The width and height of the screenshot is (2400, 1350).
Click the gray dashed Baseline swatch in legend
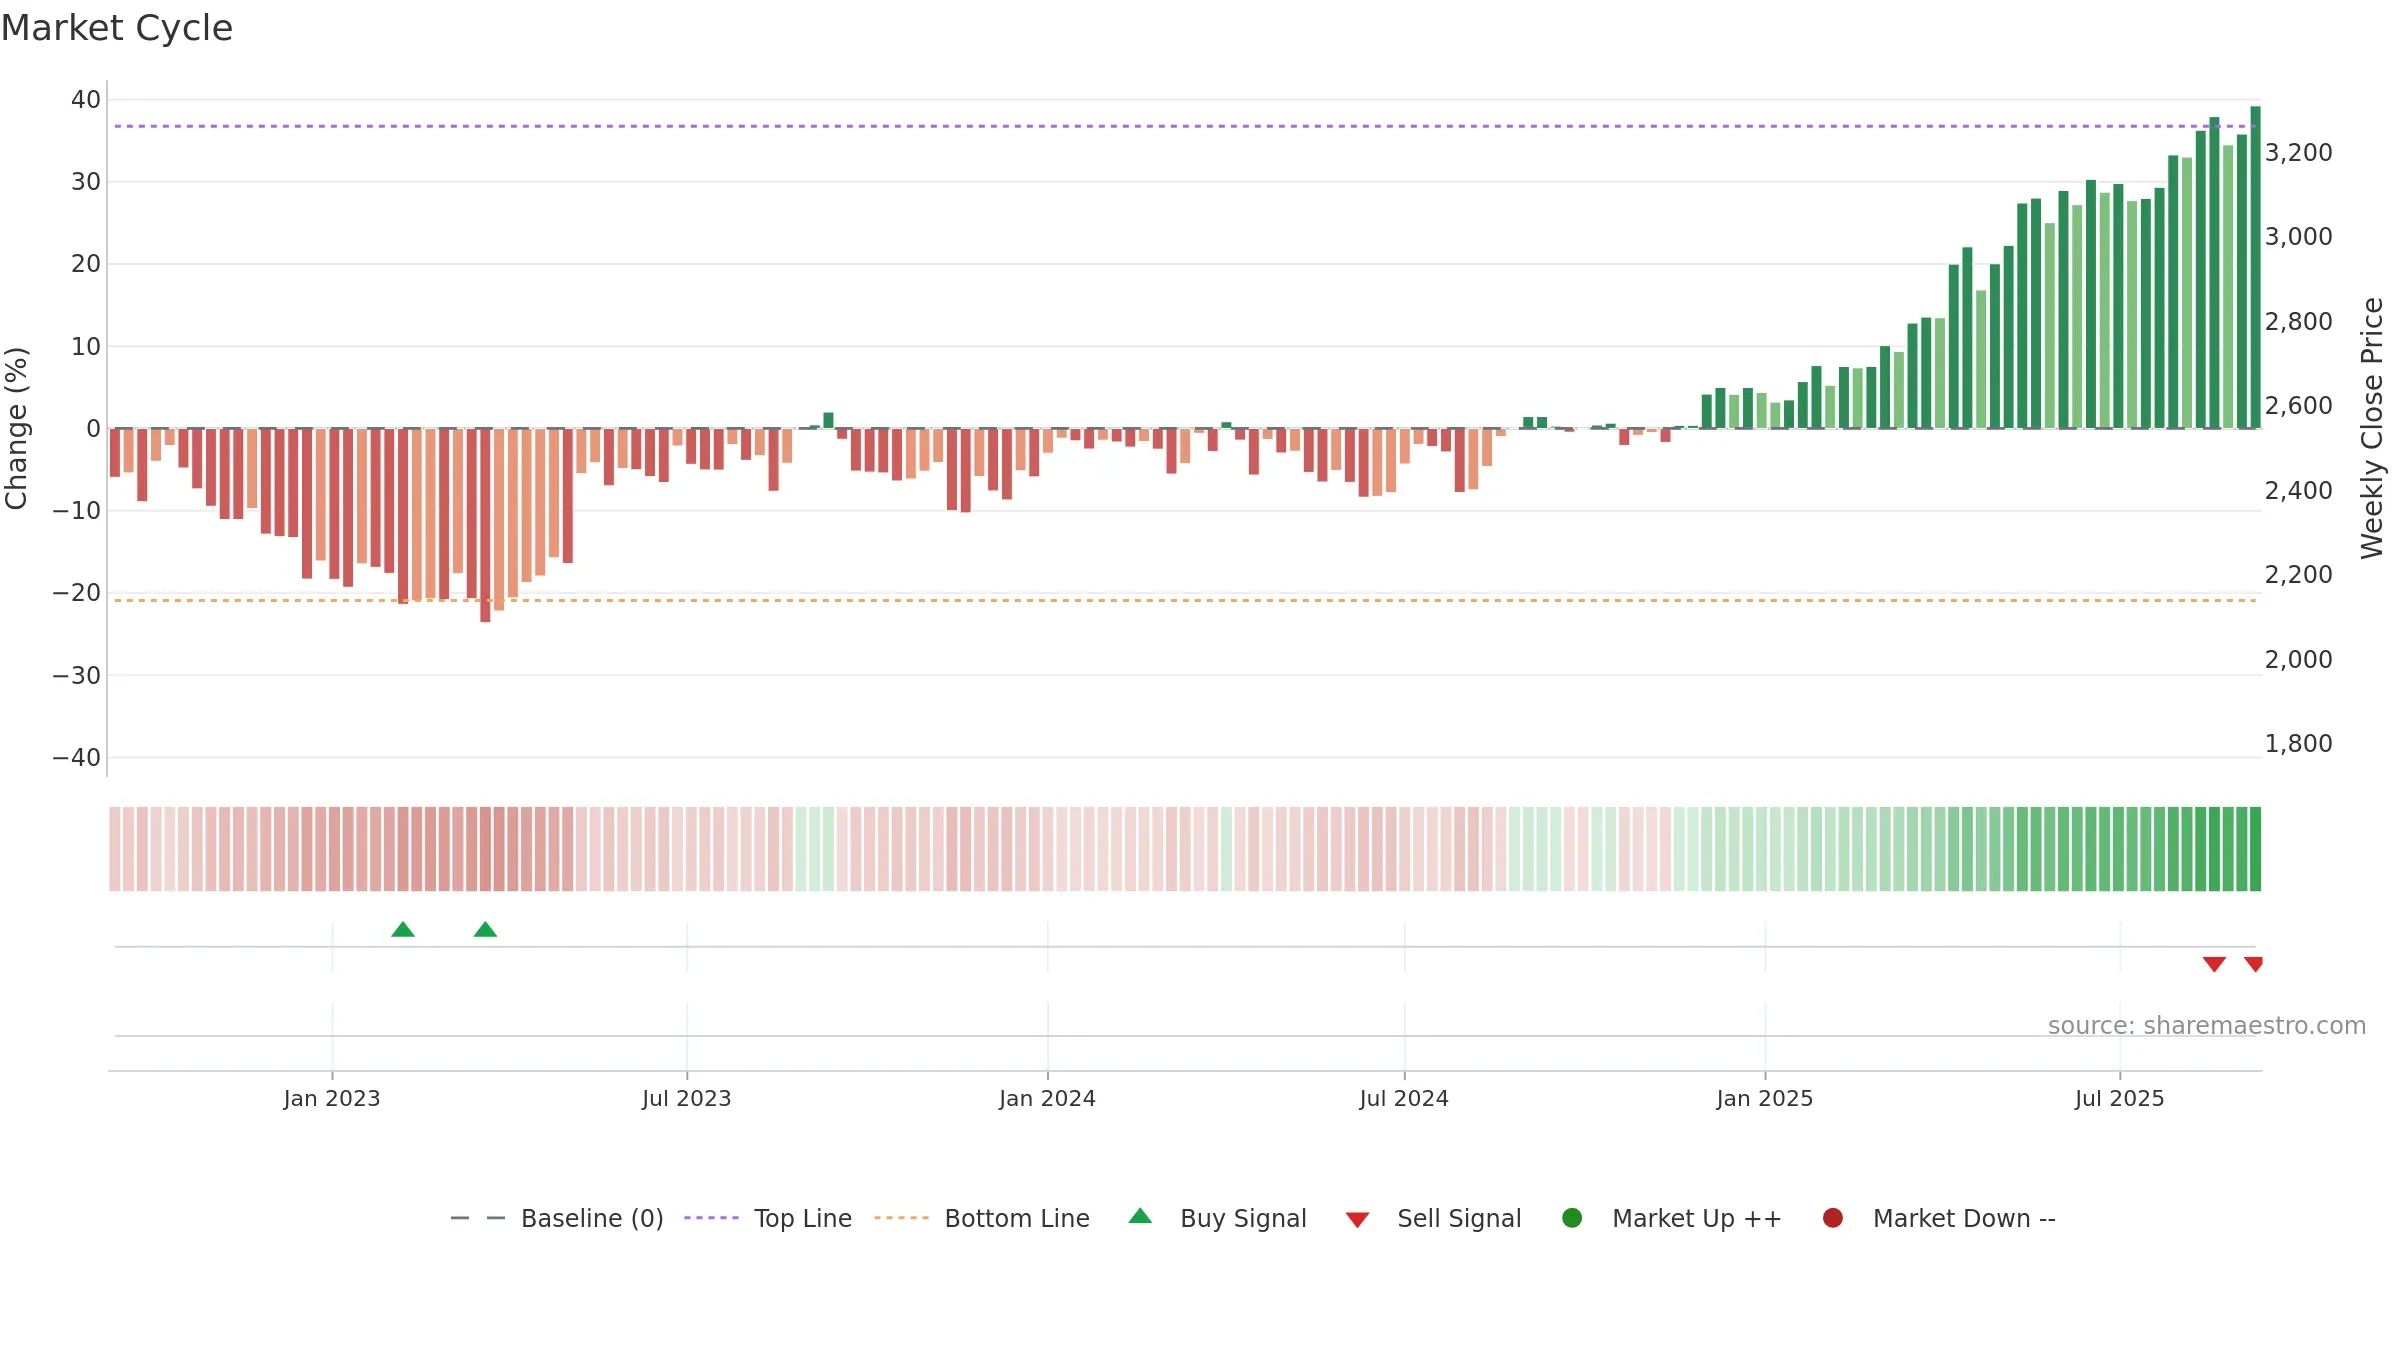[x=478, y=1218]
